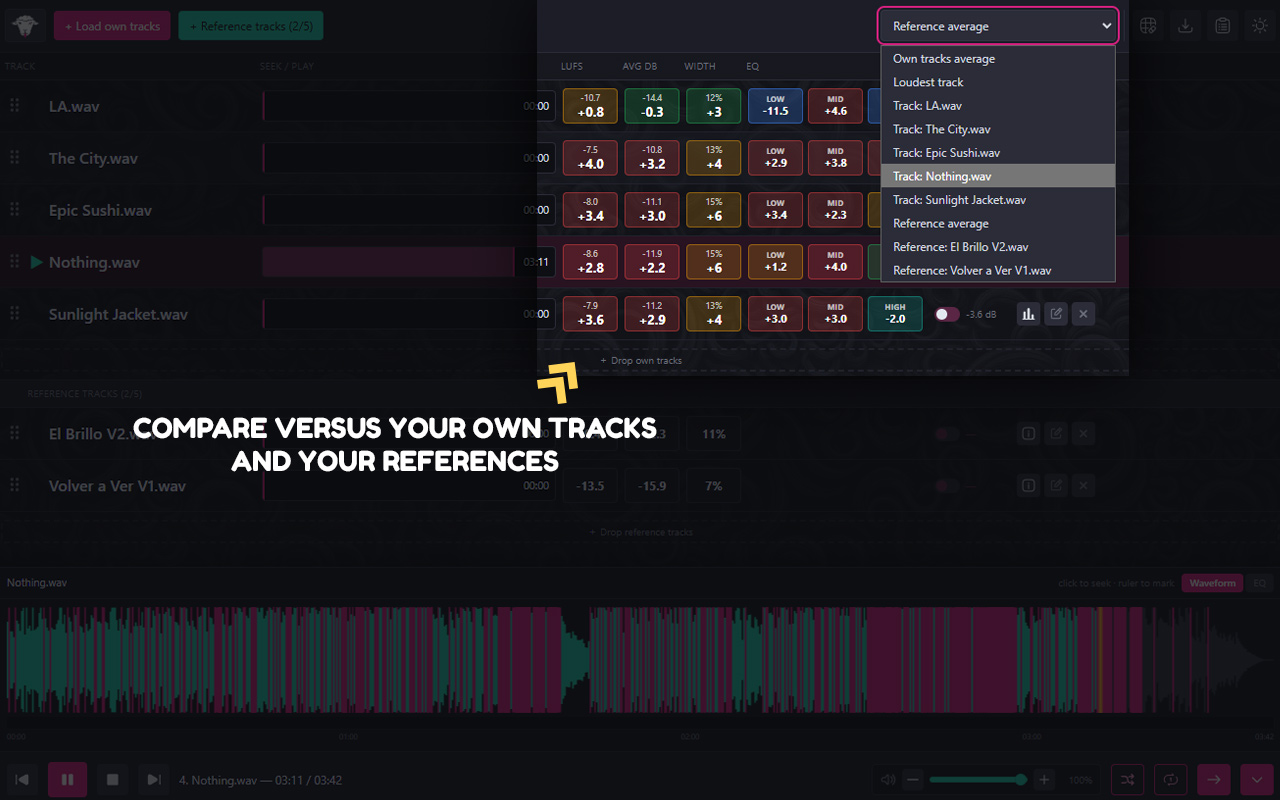Remove Volver a Ver V1 reference with X
1280x800 pixels.
[1084, 486]
